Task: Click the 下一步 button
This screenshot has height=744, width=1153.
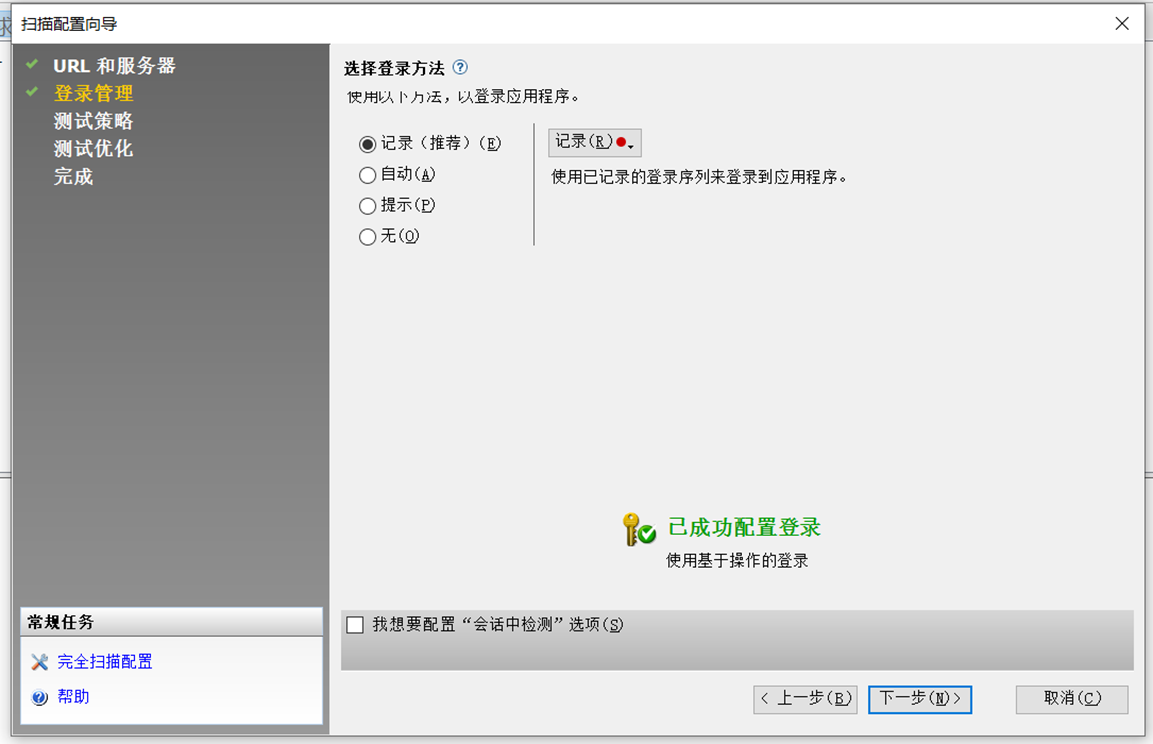Action: [x=919, y=699]
